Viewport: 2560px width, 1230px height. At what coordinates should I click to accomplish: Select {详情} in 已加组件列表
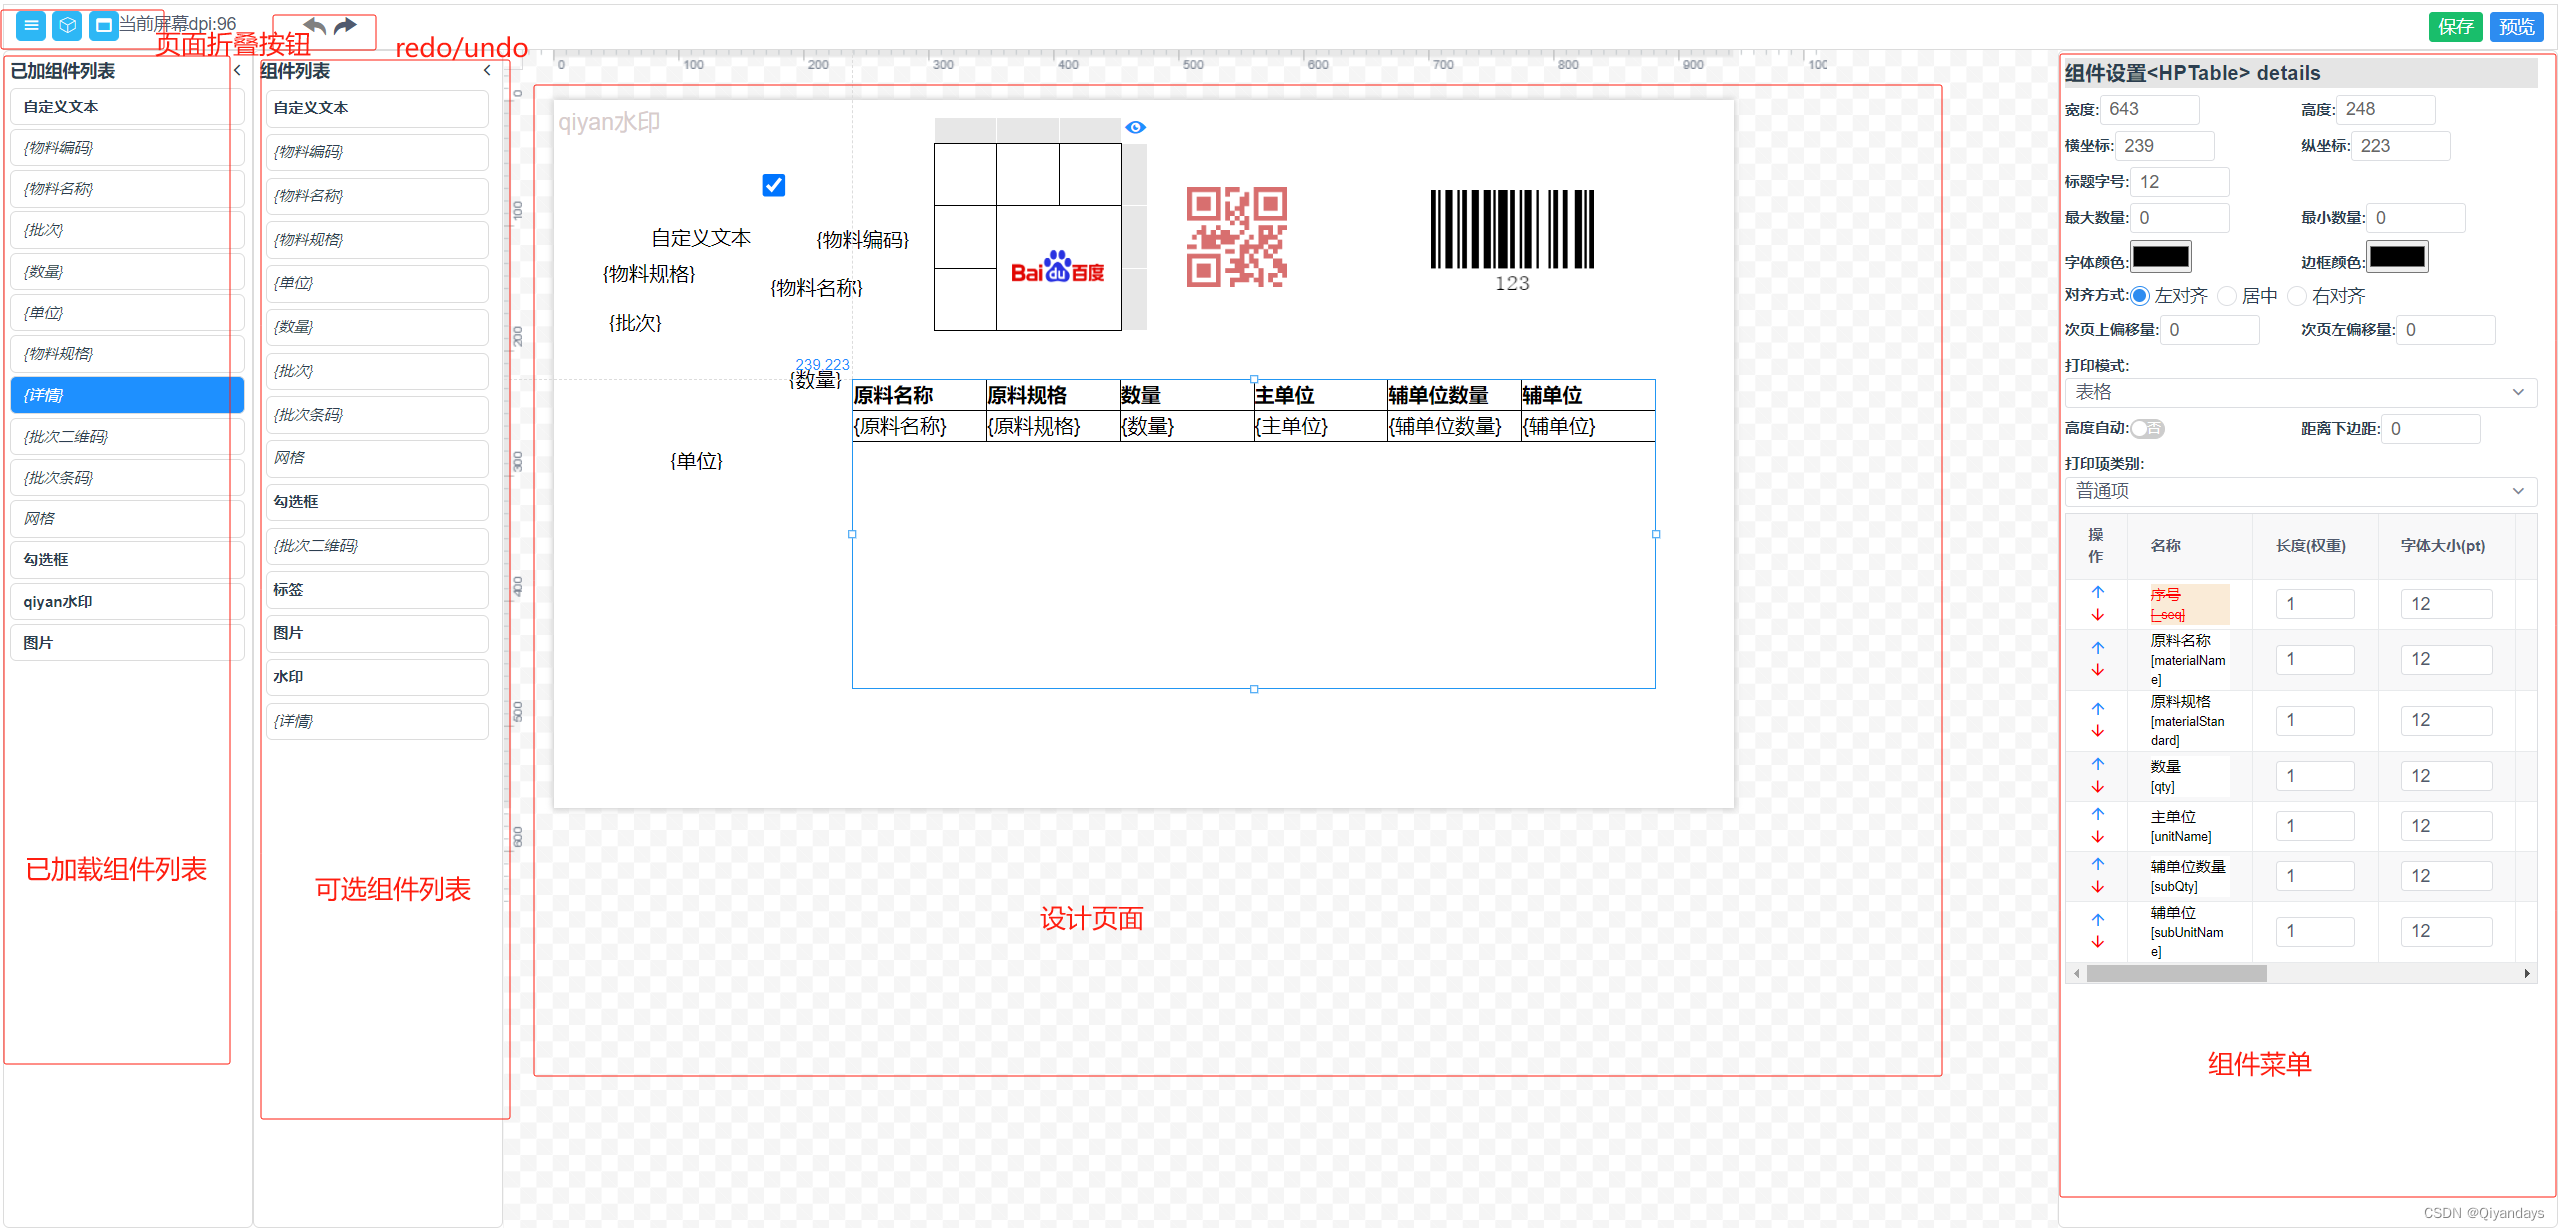pos(127,395)
